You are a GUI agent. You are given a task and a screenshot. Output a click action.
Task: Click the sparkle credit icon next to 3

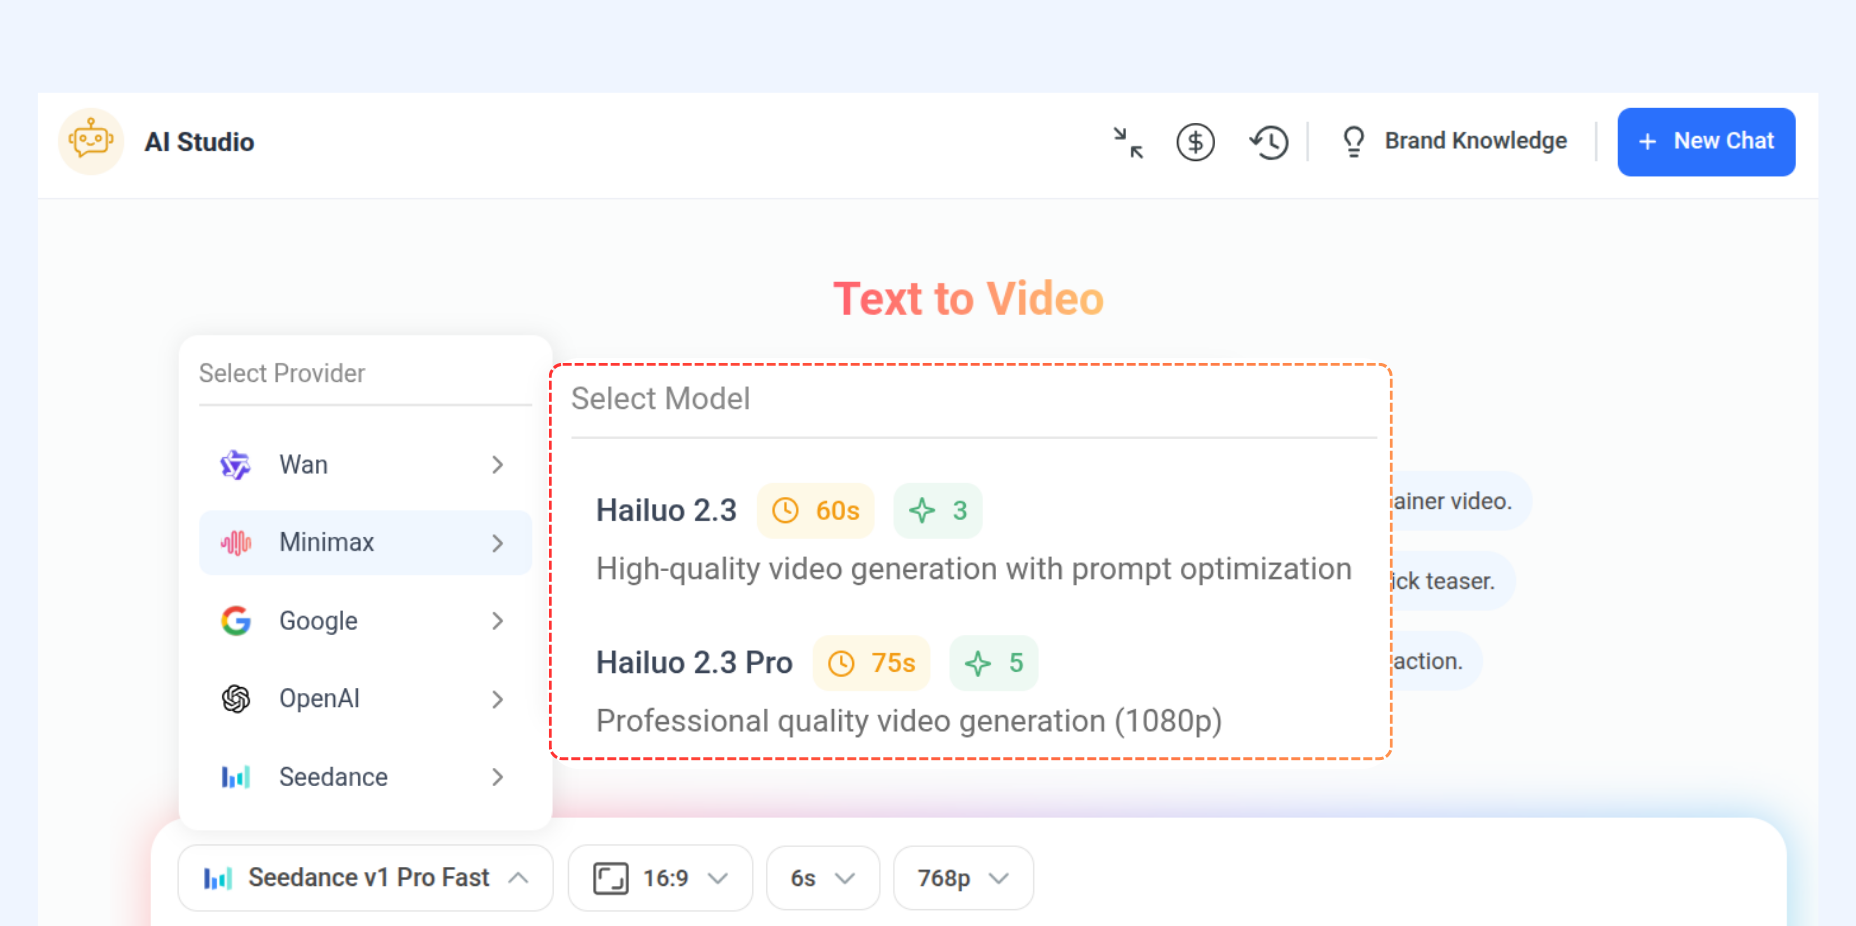point(922,511)
